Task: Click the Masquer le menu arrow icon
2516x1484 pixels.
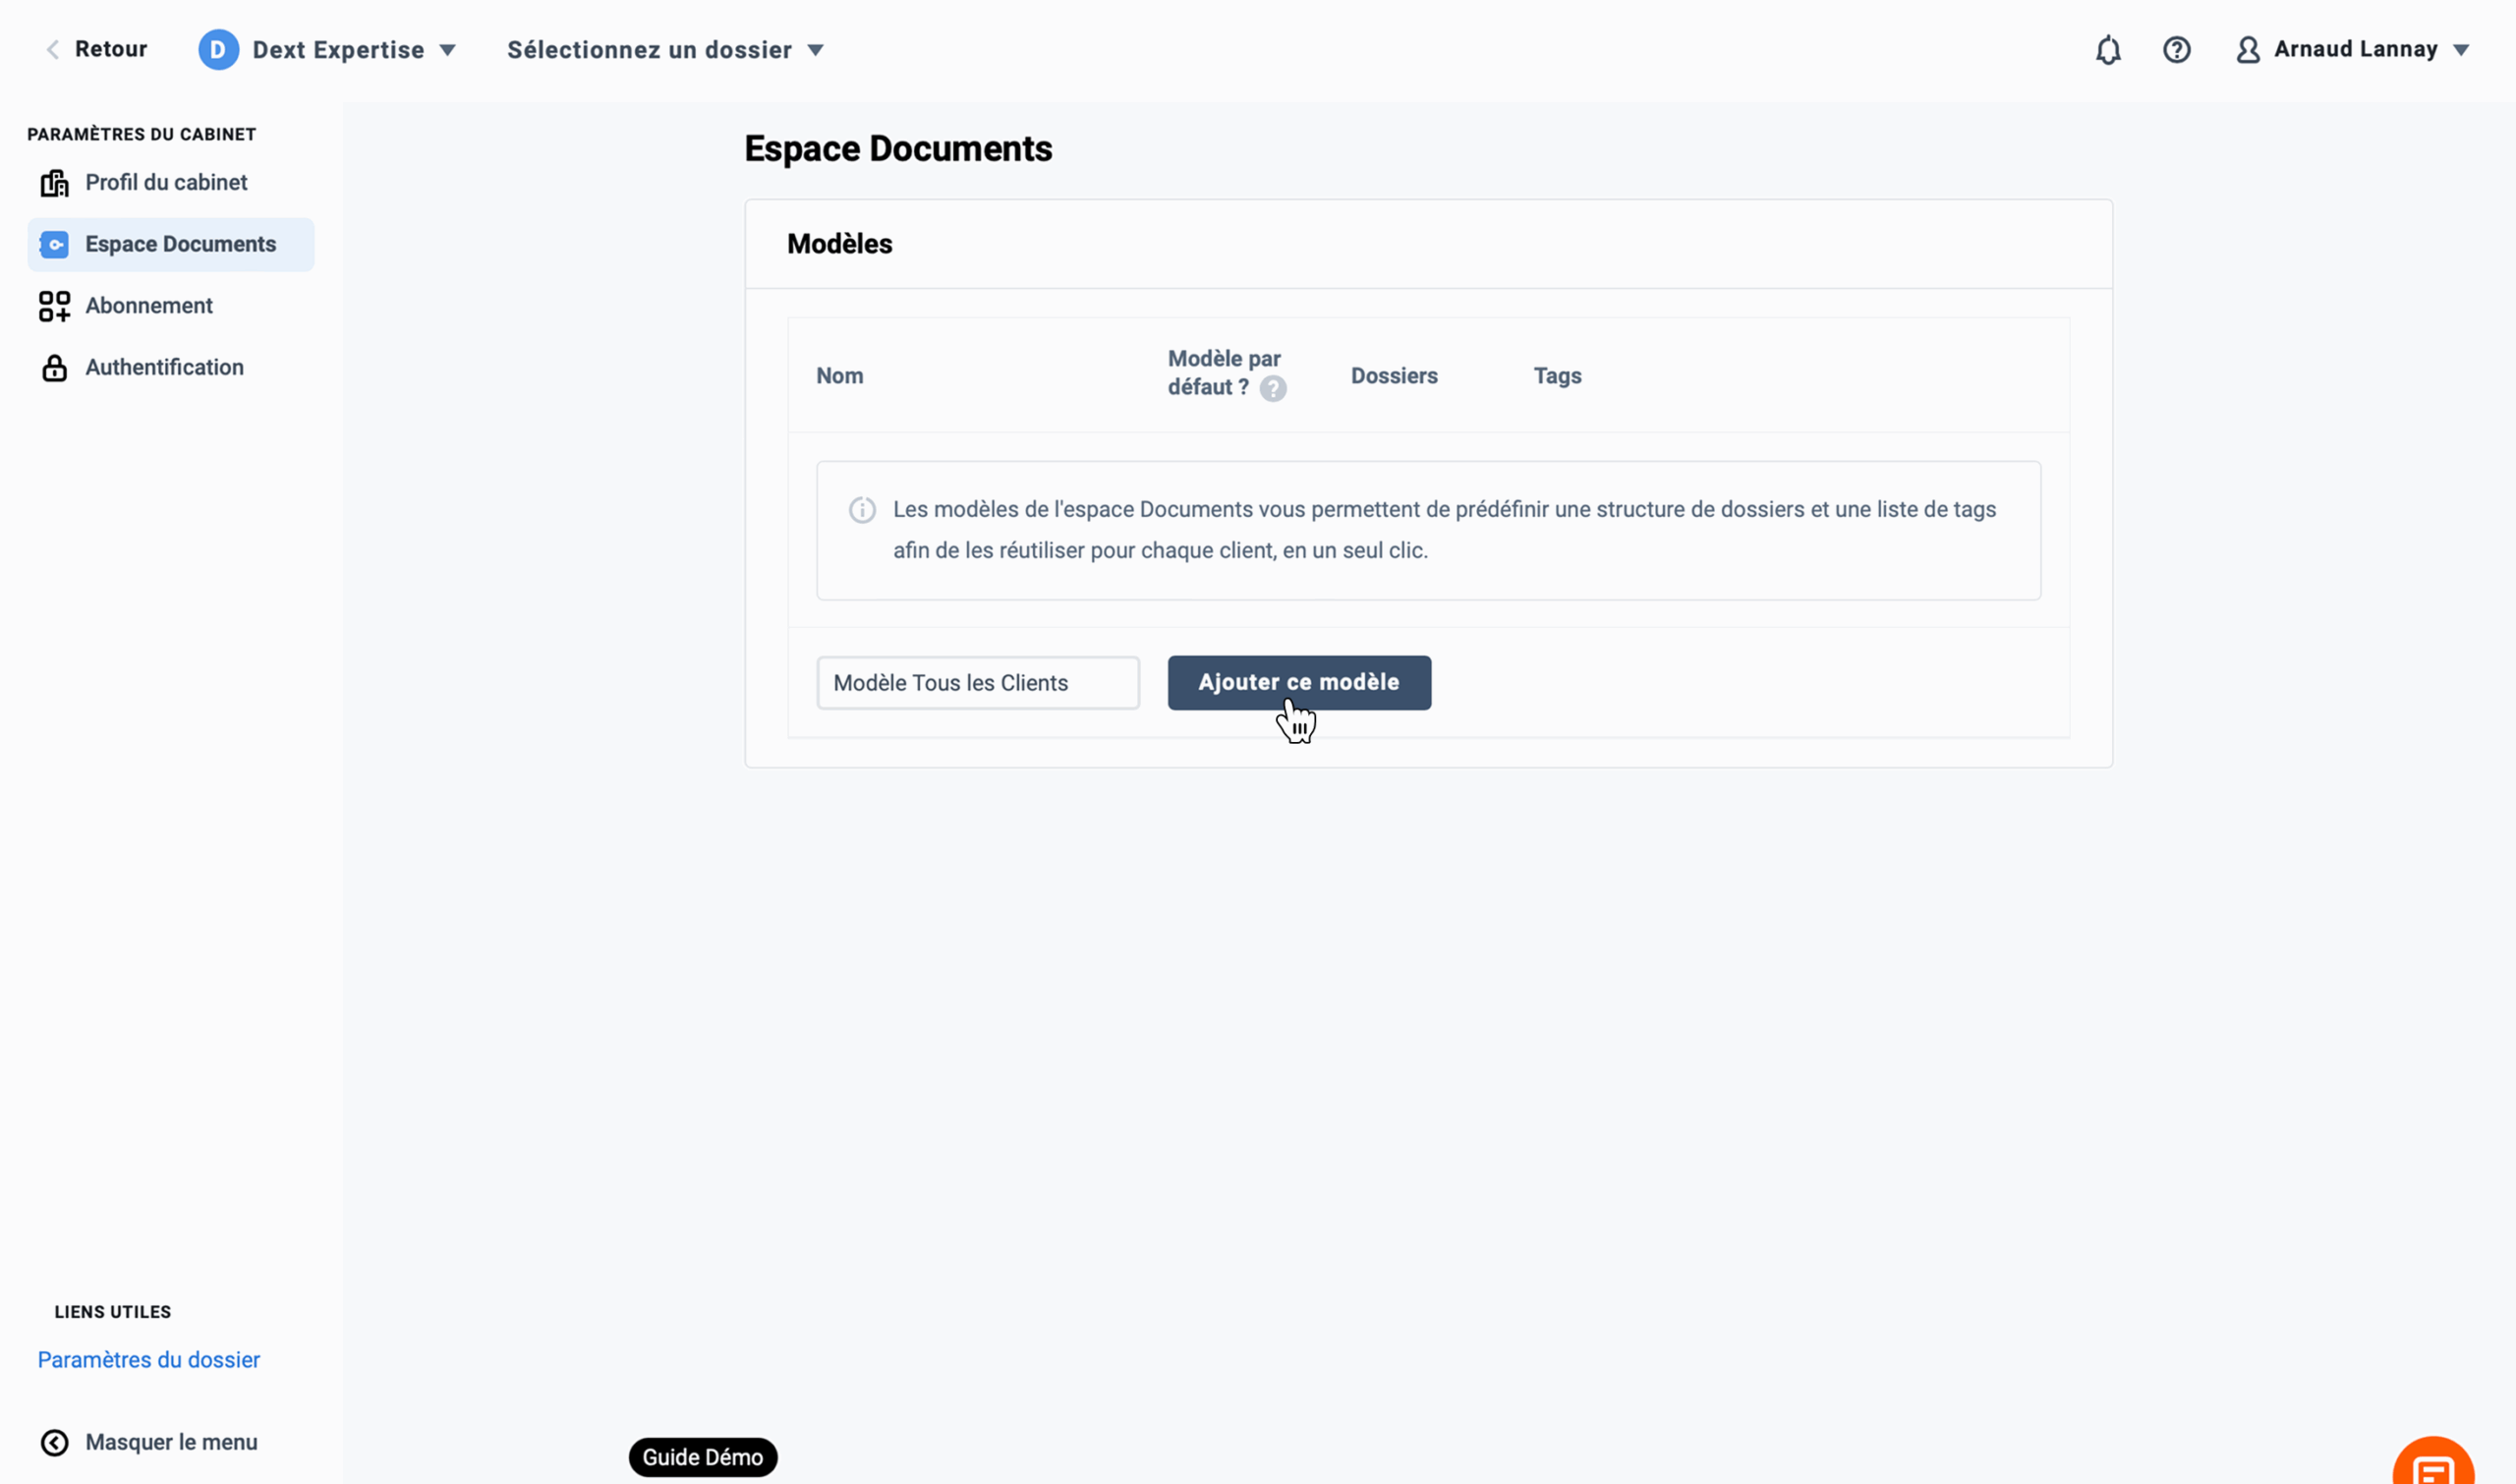Action: tap(55, 1443)
